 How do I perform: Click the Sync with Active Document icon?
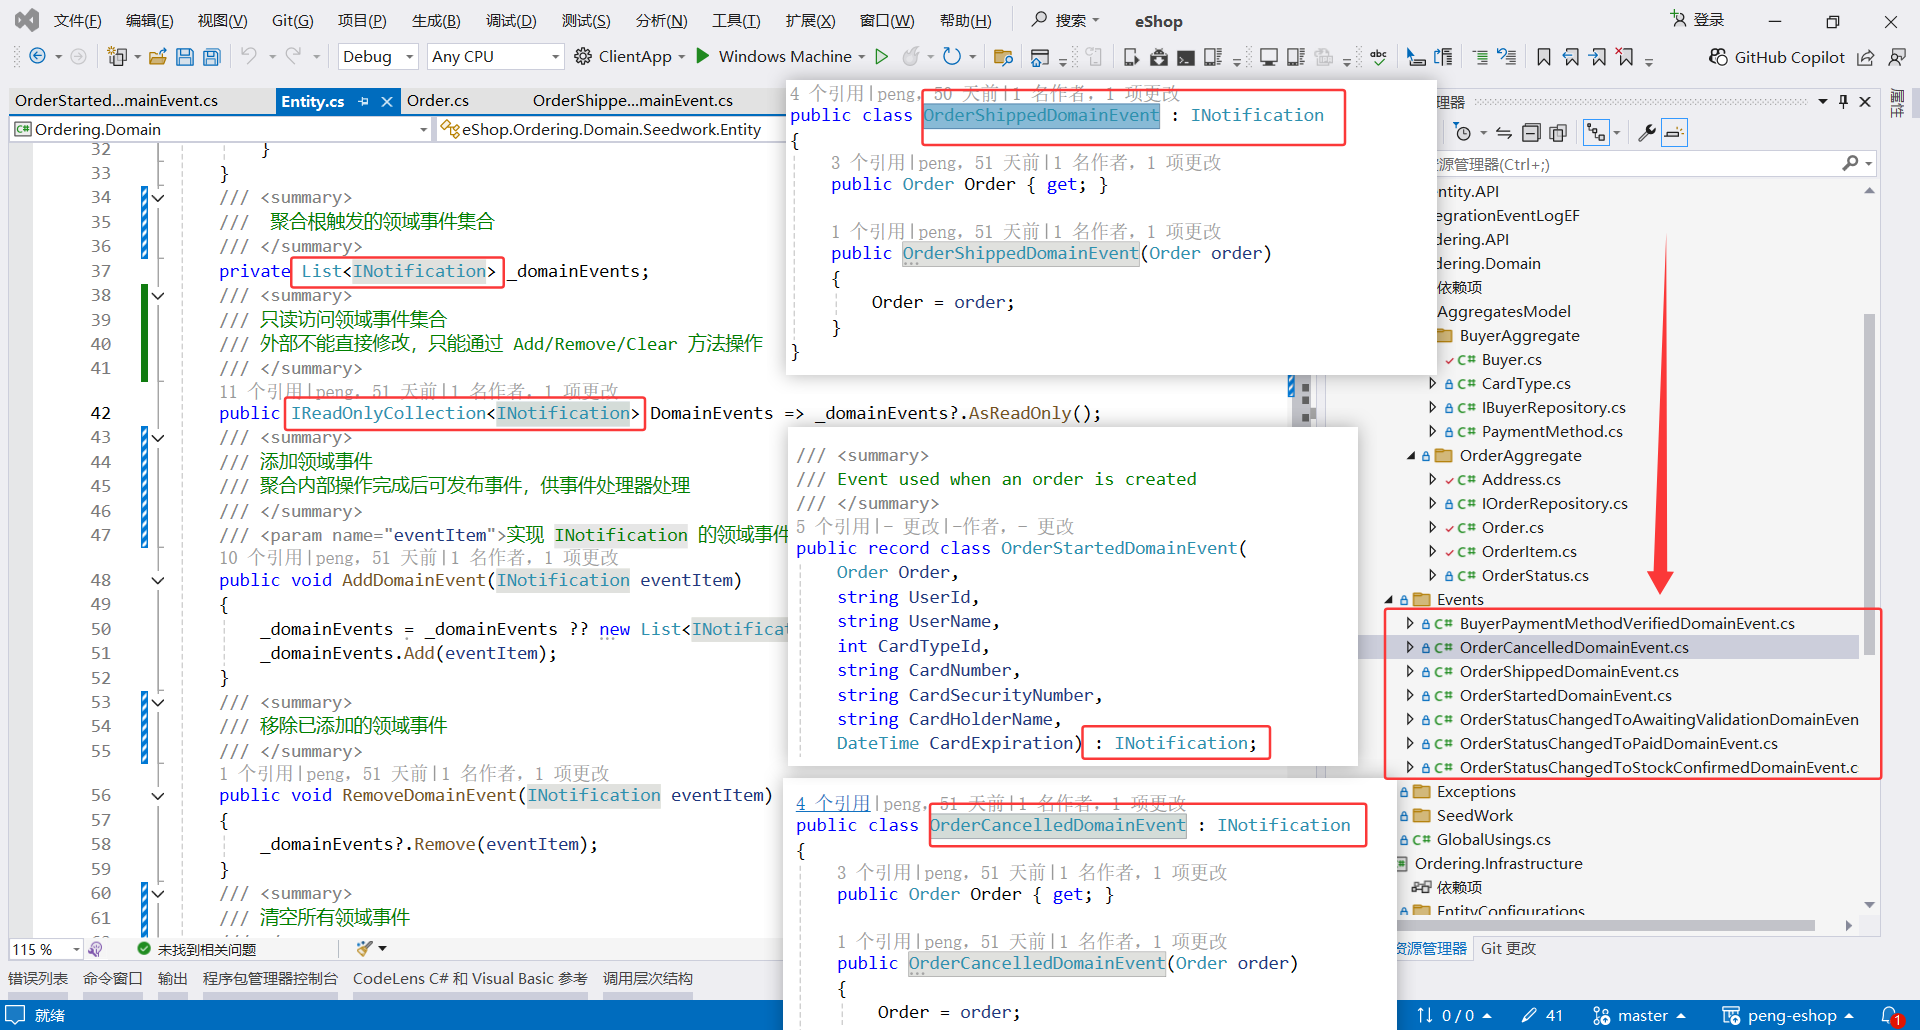(1504, 133)
